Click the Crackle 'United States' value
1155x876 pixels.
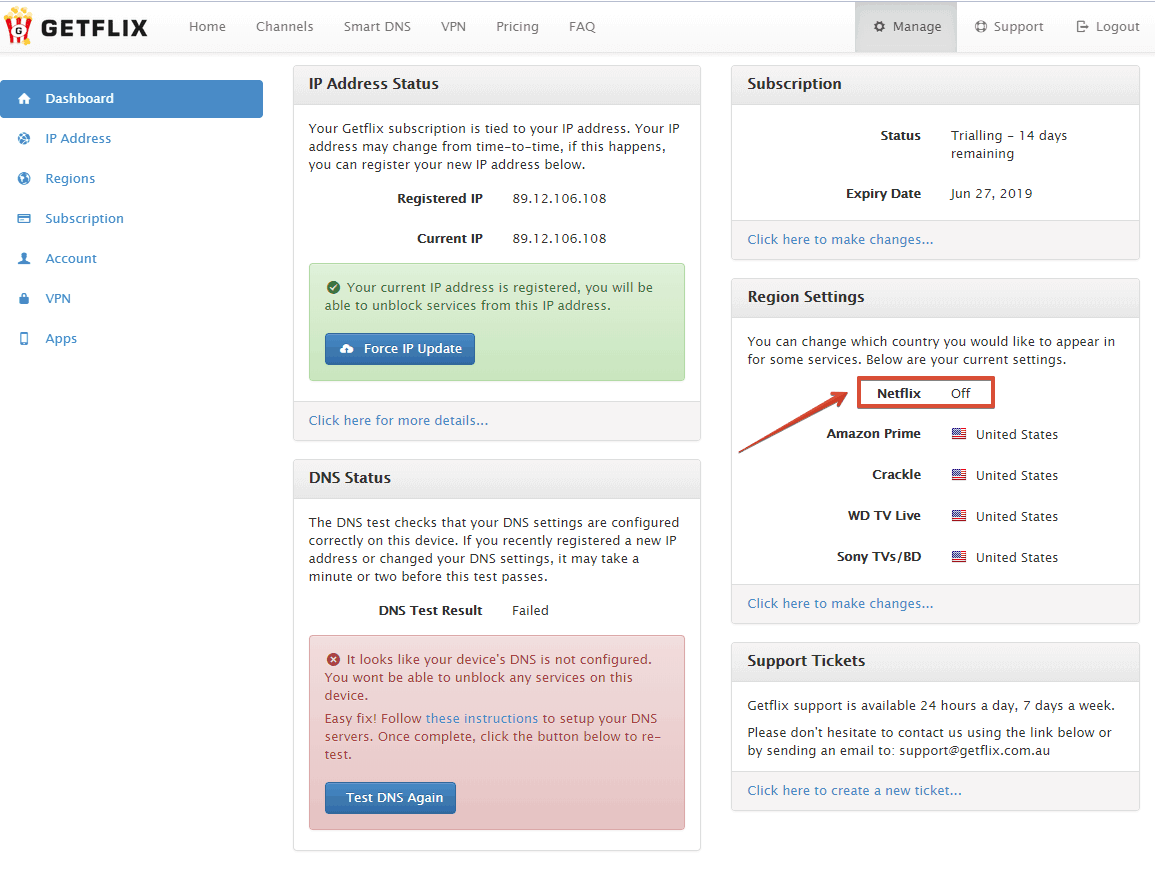tap(1017, 476)
